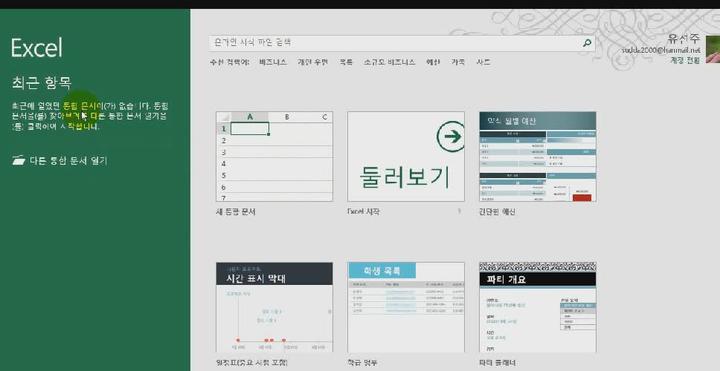Screen dimensions: 720x371
Task: Click the user name 유서주
Action: coord(683,39)
